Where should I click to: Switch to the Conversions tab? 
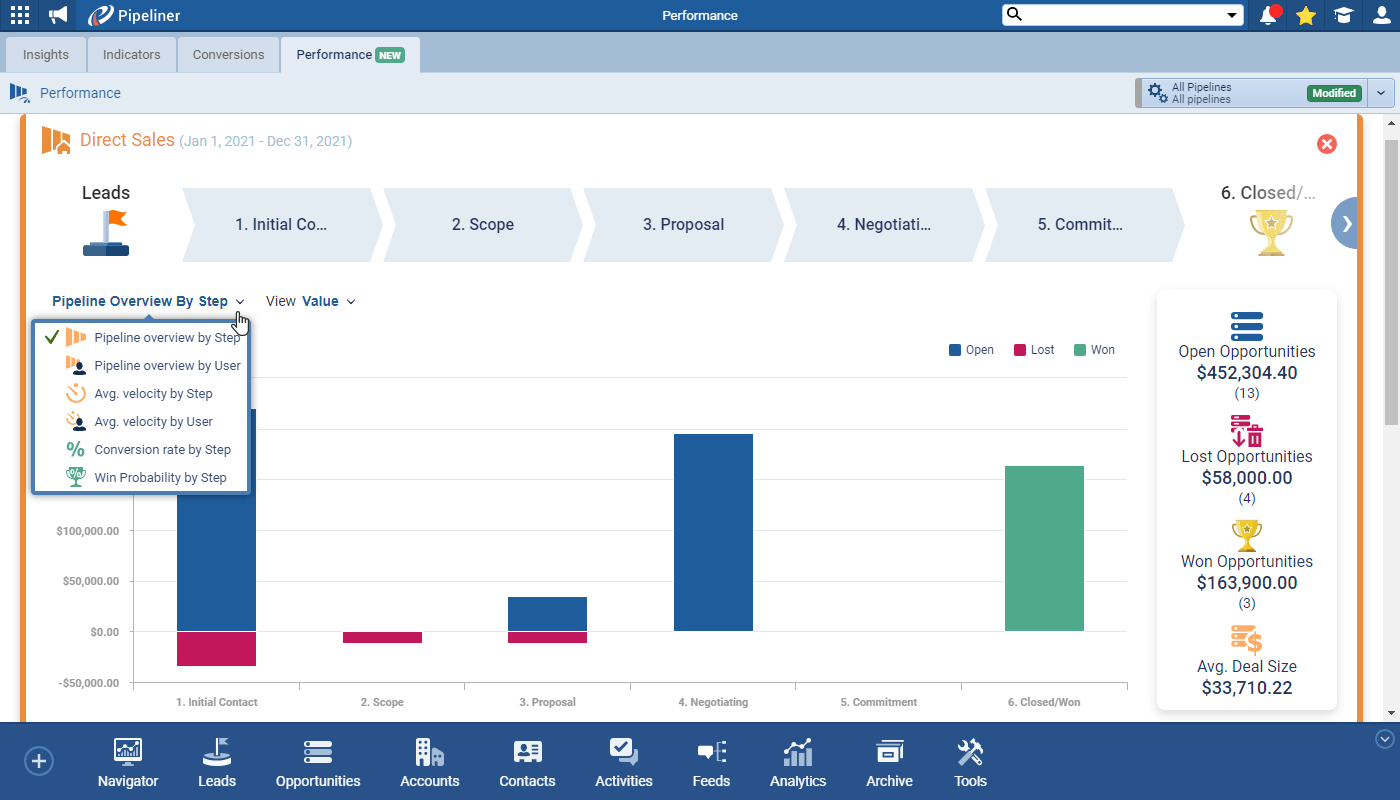[228, 55]
